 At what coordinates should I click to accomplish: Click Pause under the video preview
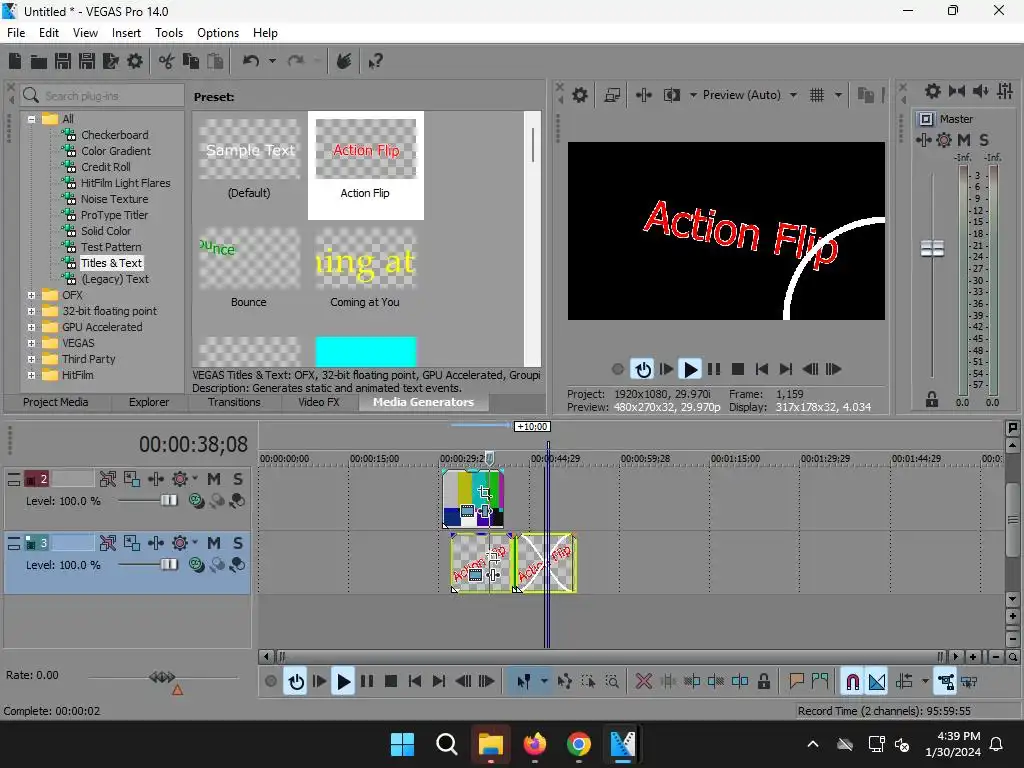point(714,369)
